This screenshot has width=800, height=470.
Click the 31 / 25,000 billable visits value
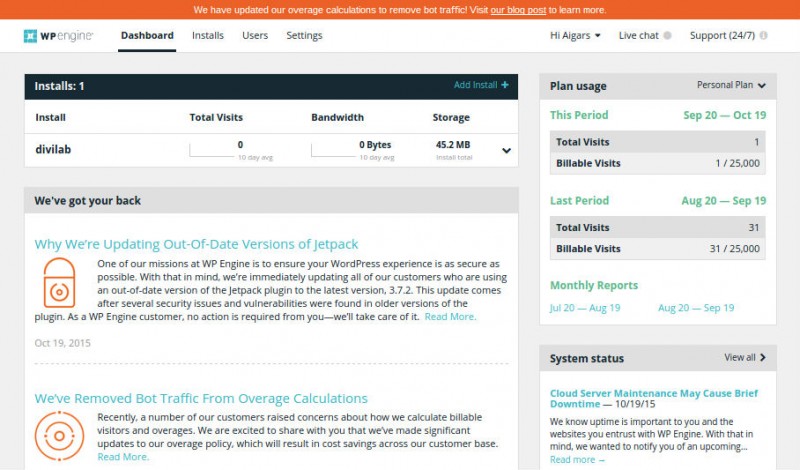tap(734, 249)
